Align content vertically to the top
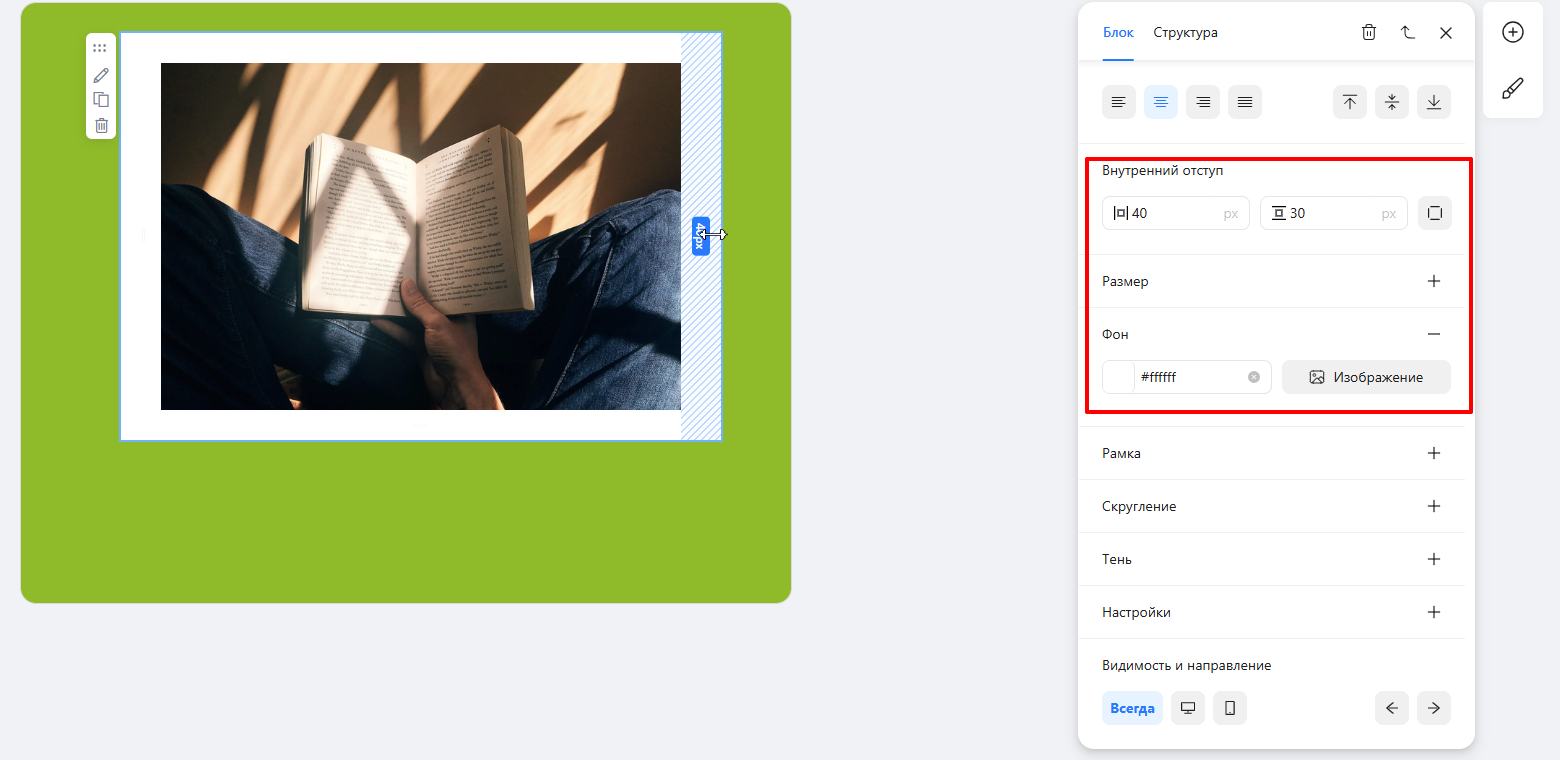 (1350, 102)
